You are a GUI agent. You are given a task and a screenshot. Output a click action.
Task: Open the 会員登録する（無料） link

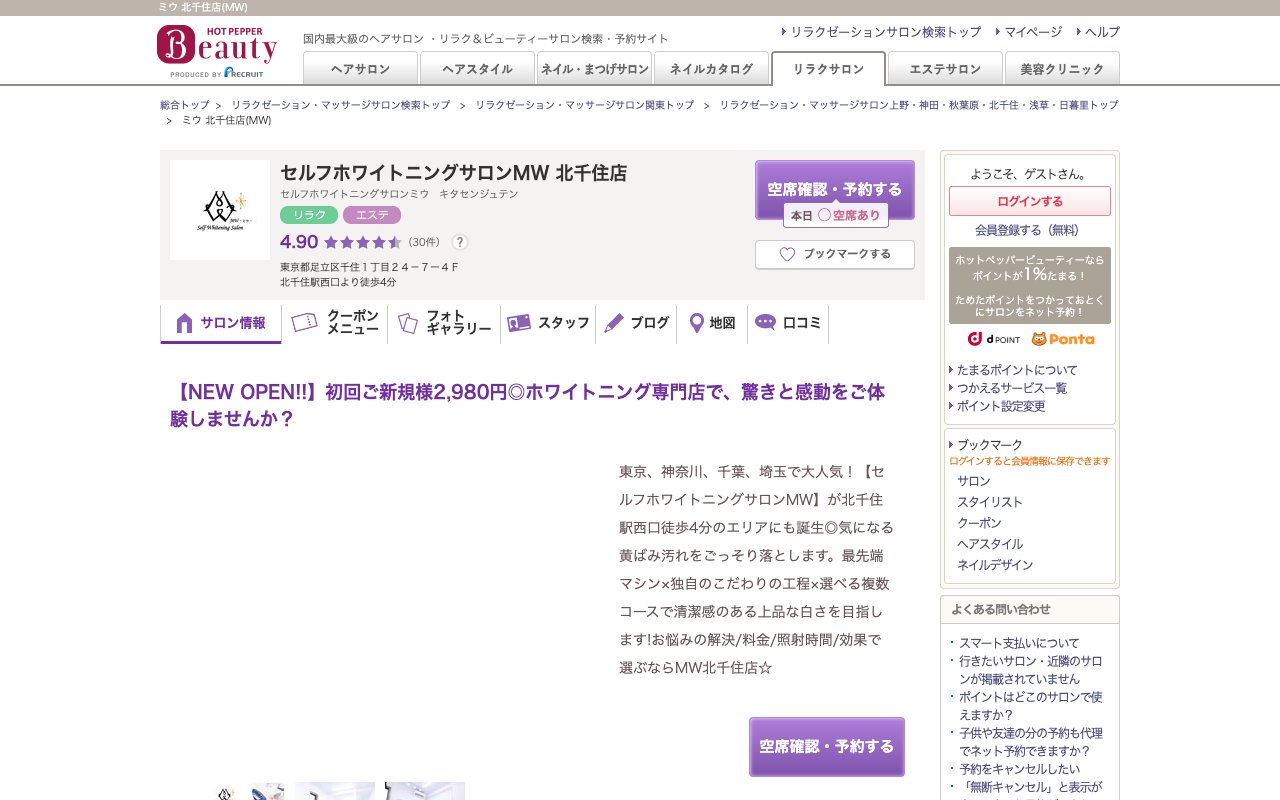tap(1029, 230)
